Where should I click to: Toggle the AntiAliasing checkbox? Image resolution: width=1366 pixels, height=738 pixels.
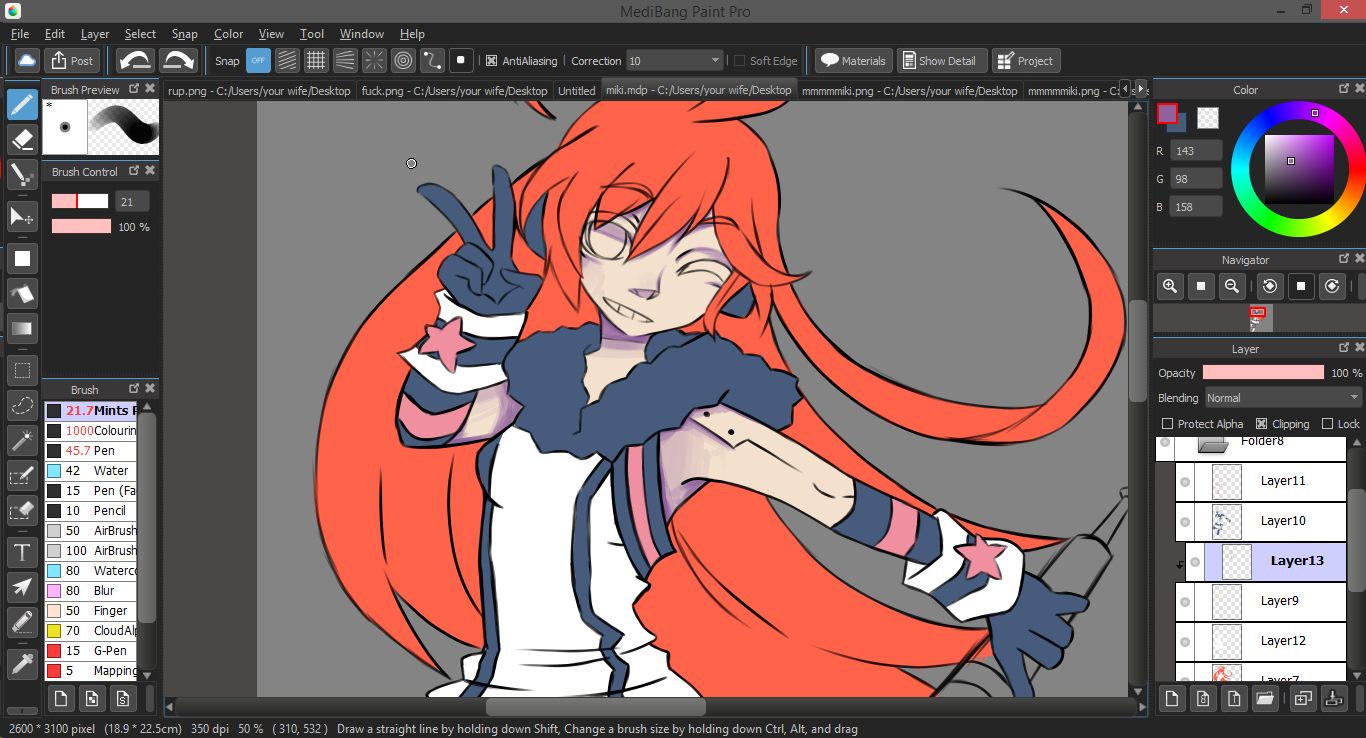click(491, 61)
